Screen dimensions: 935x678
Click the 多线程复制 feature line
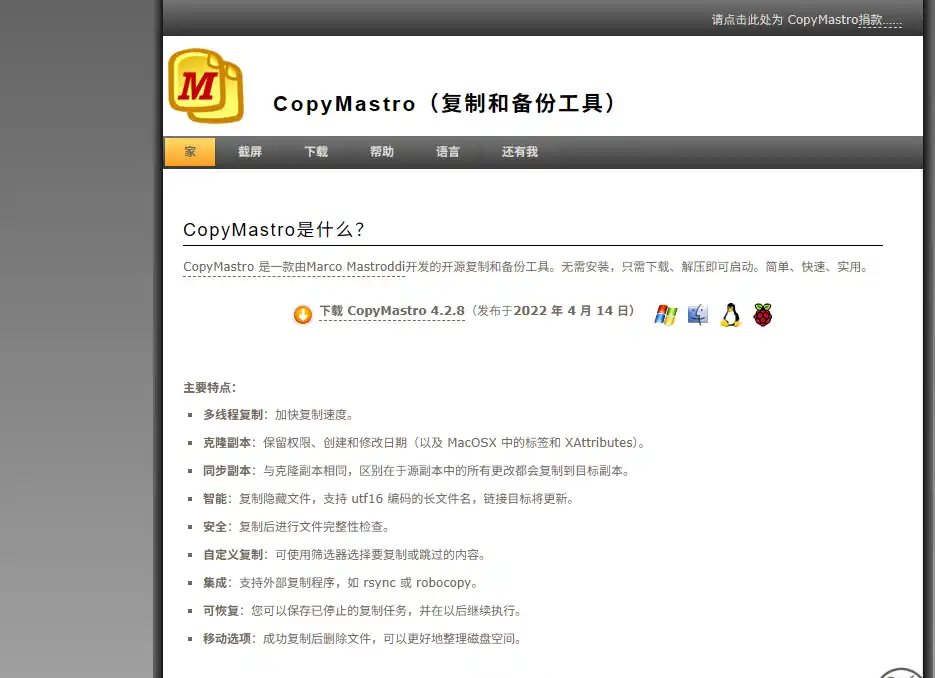pos(278,414)
